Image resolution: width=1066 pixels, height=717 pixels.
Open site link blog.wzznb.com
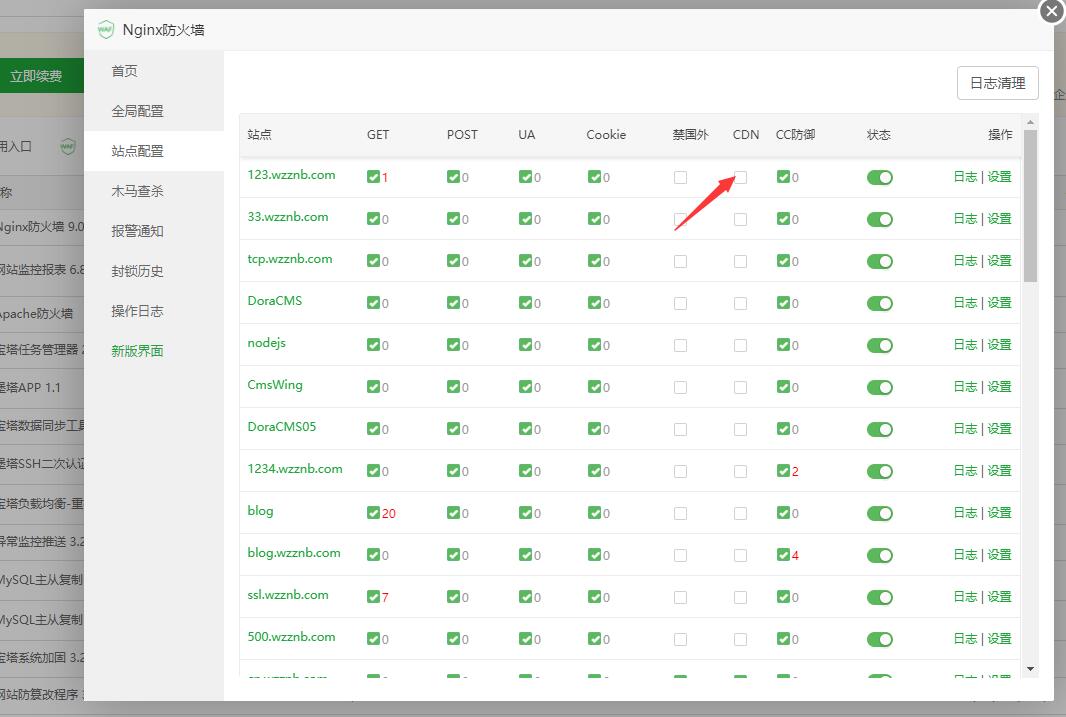pos(294,553)
